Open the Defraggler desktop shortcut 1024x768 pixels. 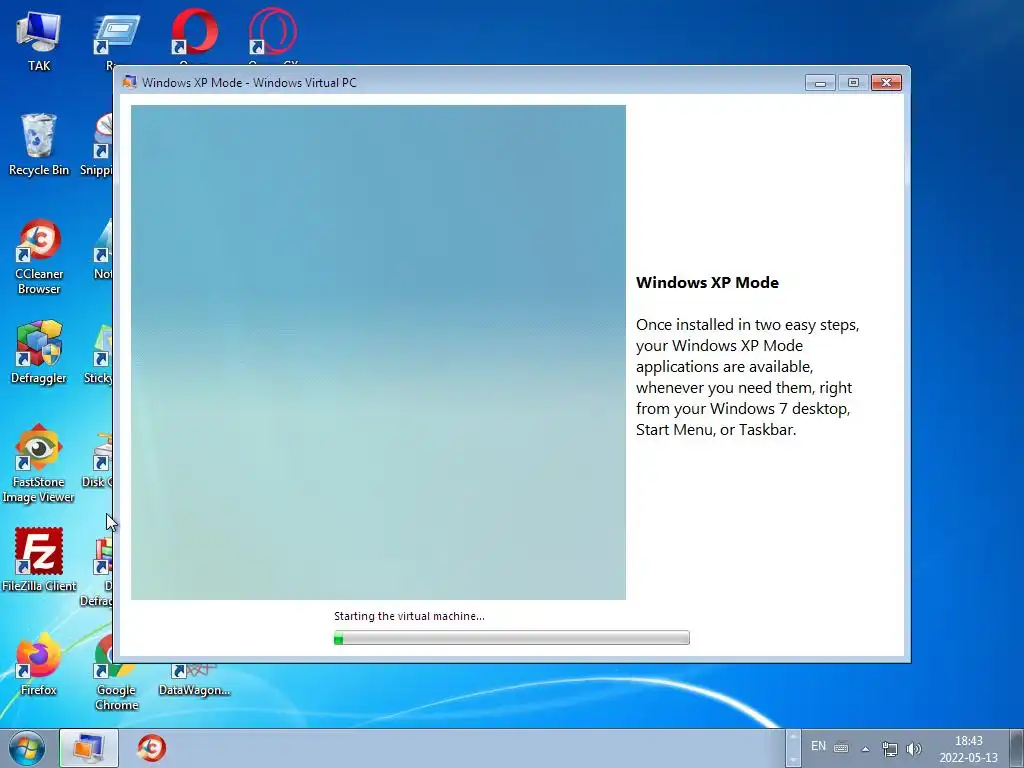point(39,351)
